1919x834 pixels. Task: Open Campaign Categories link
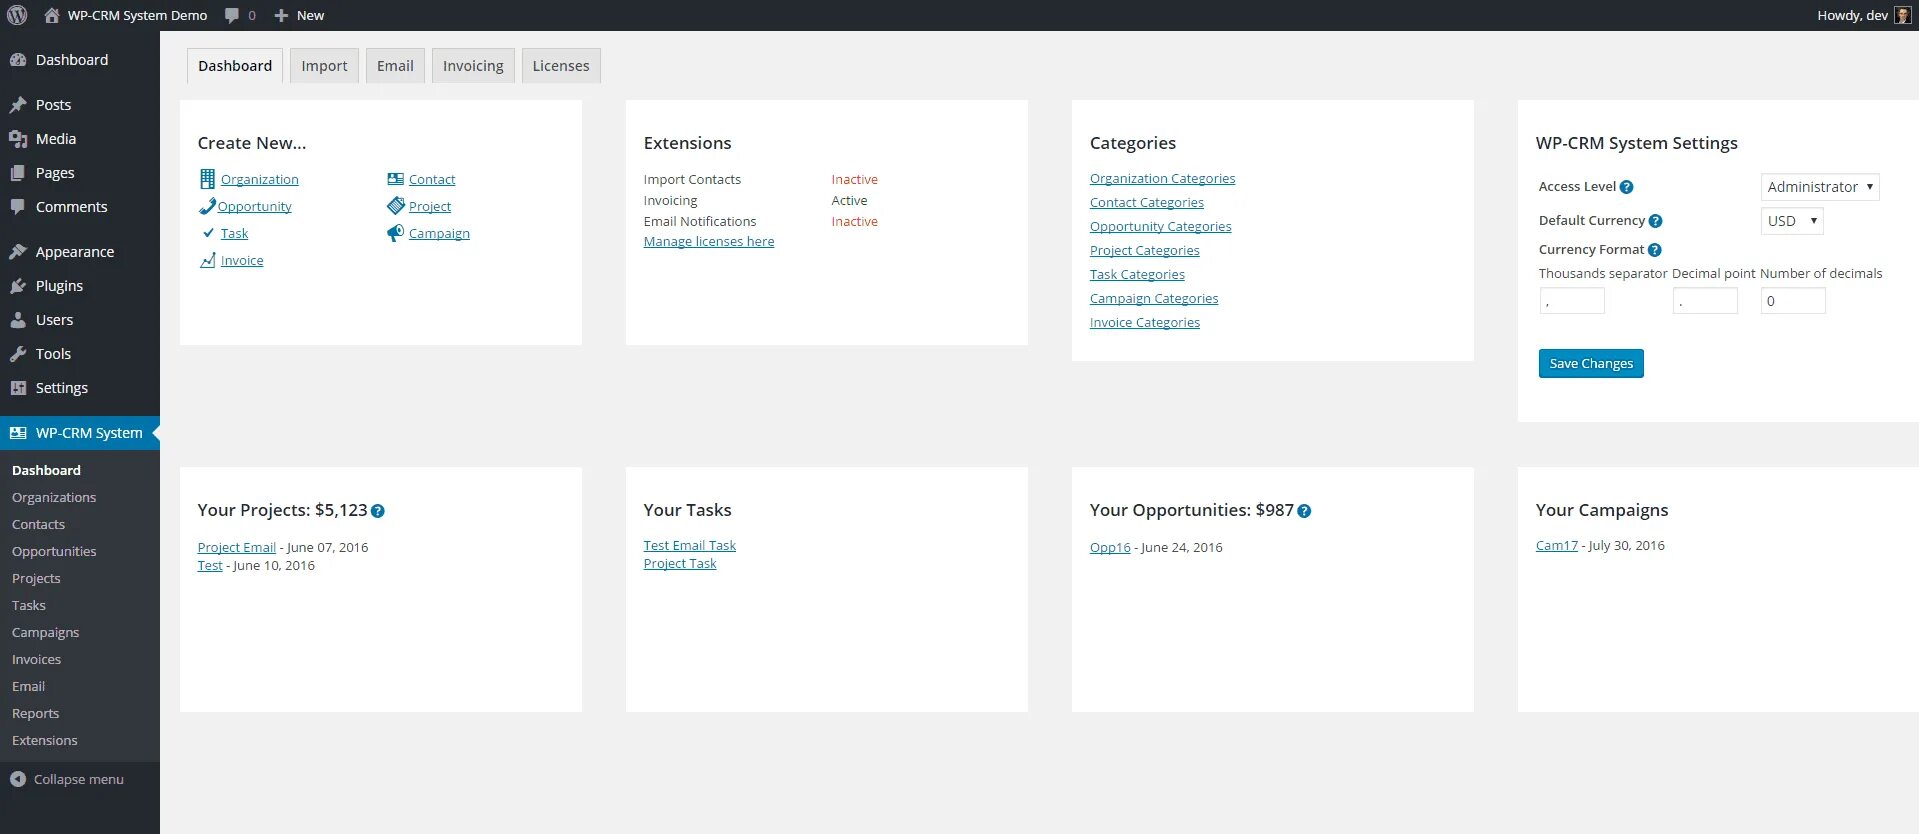(x=1154, y=299)
